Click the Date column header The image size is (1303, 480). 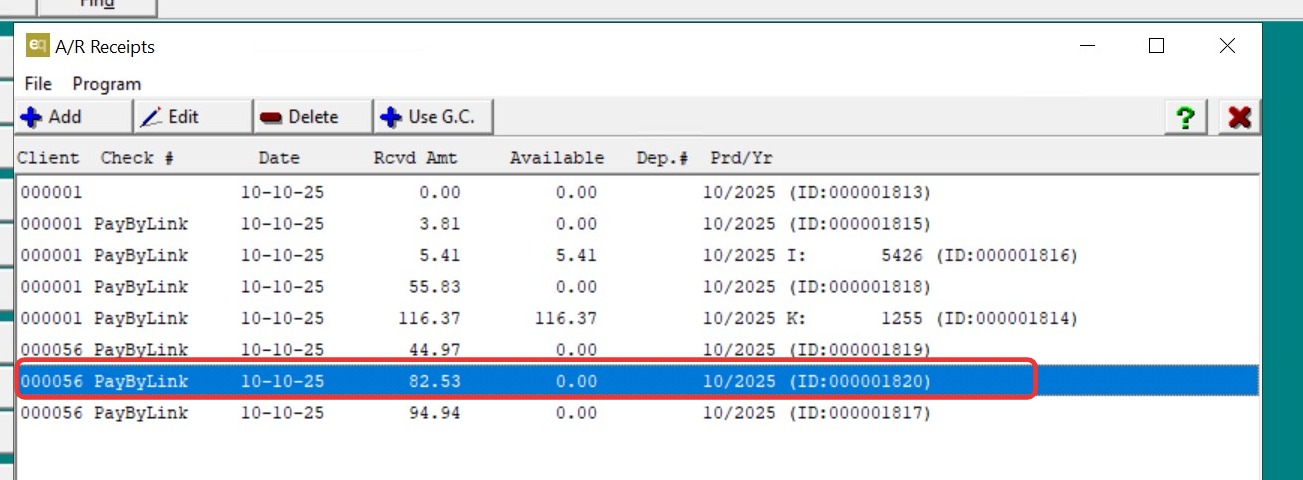279,158
